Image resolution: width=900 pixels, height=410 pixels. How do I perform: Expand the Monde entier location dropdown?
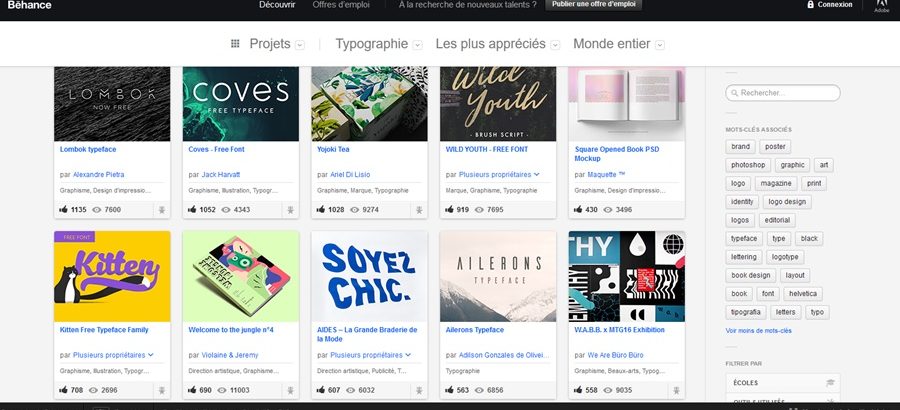tap(660, 45)
